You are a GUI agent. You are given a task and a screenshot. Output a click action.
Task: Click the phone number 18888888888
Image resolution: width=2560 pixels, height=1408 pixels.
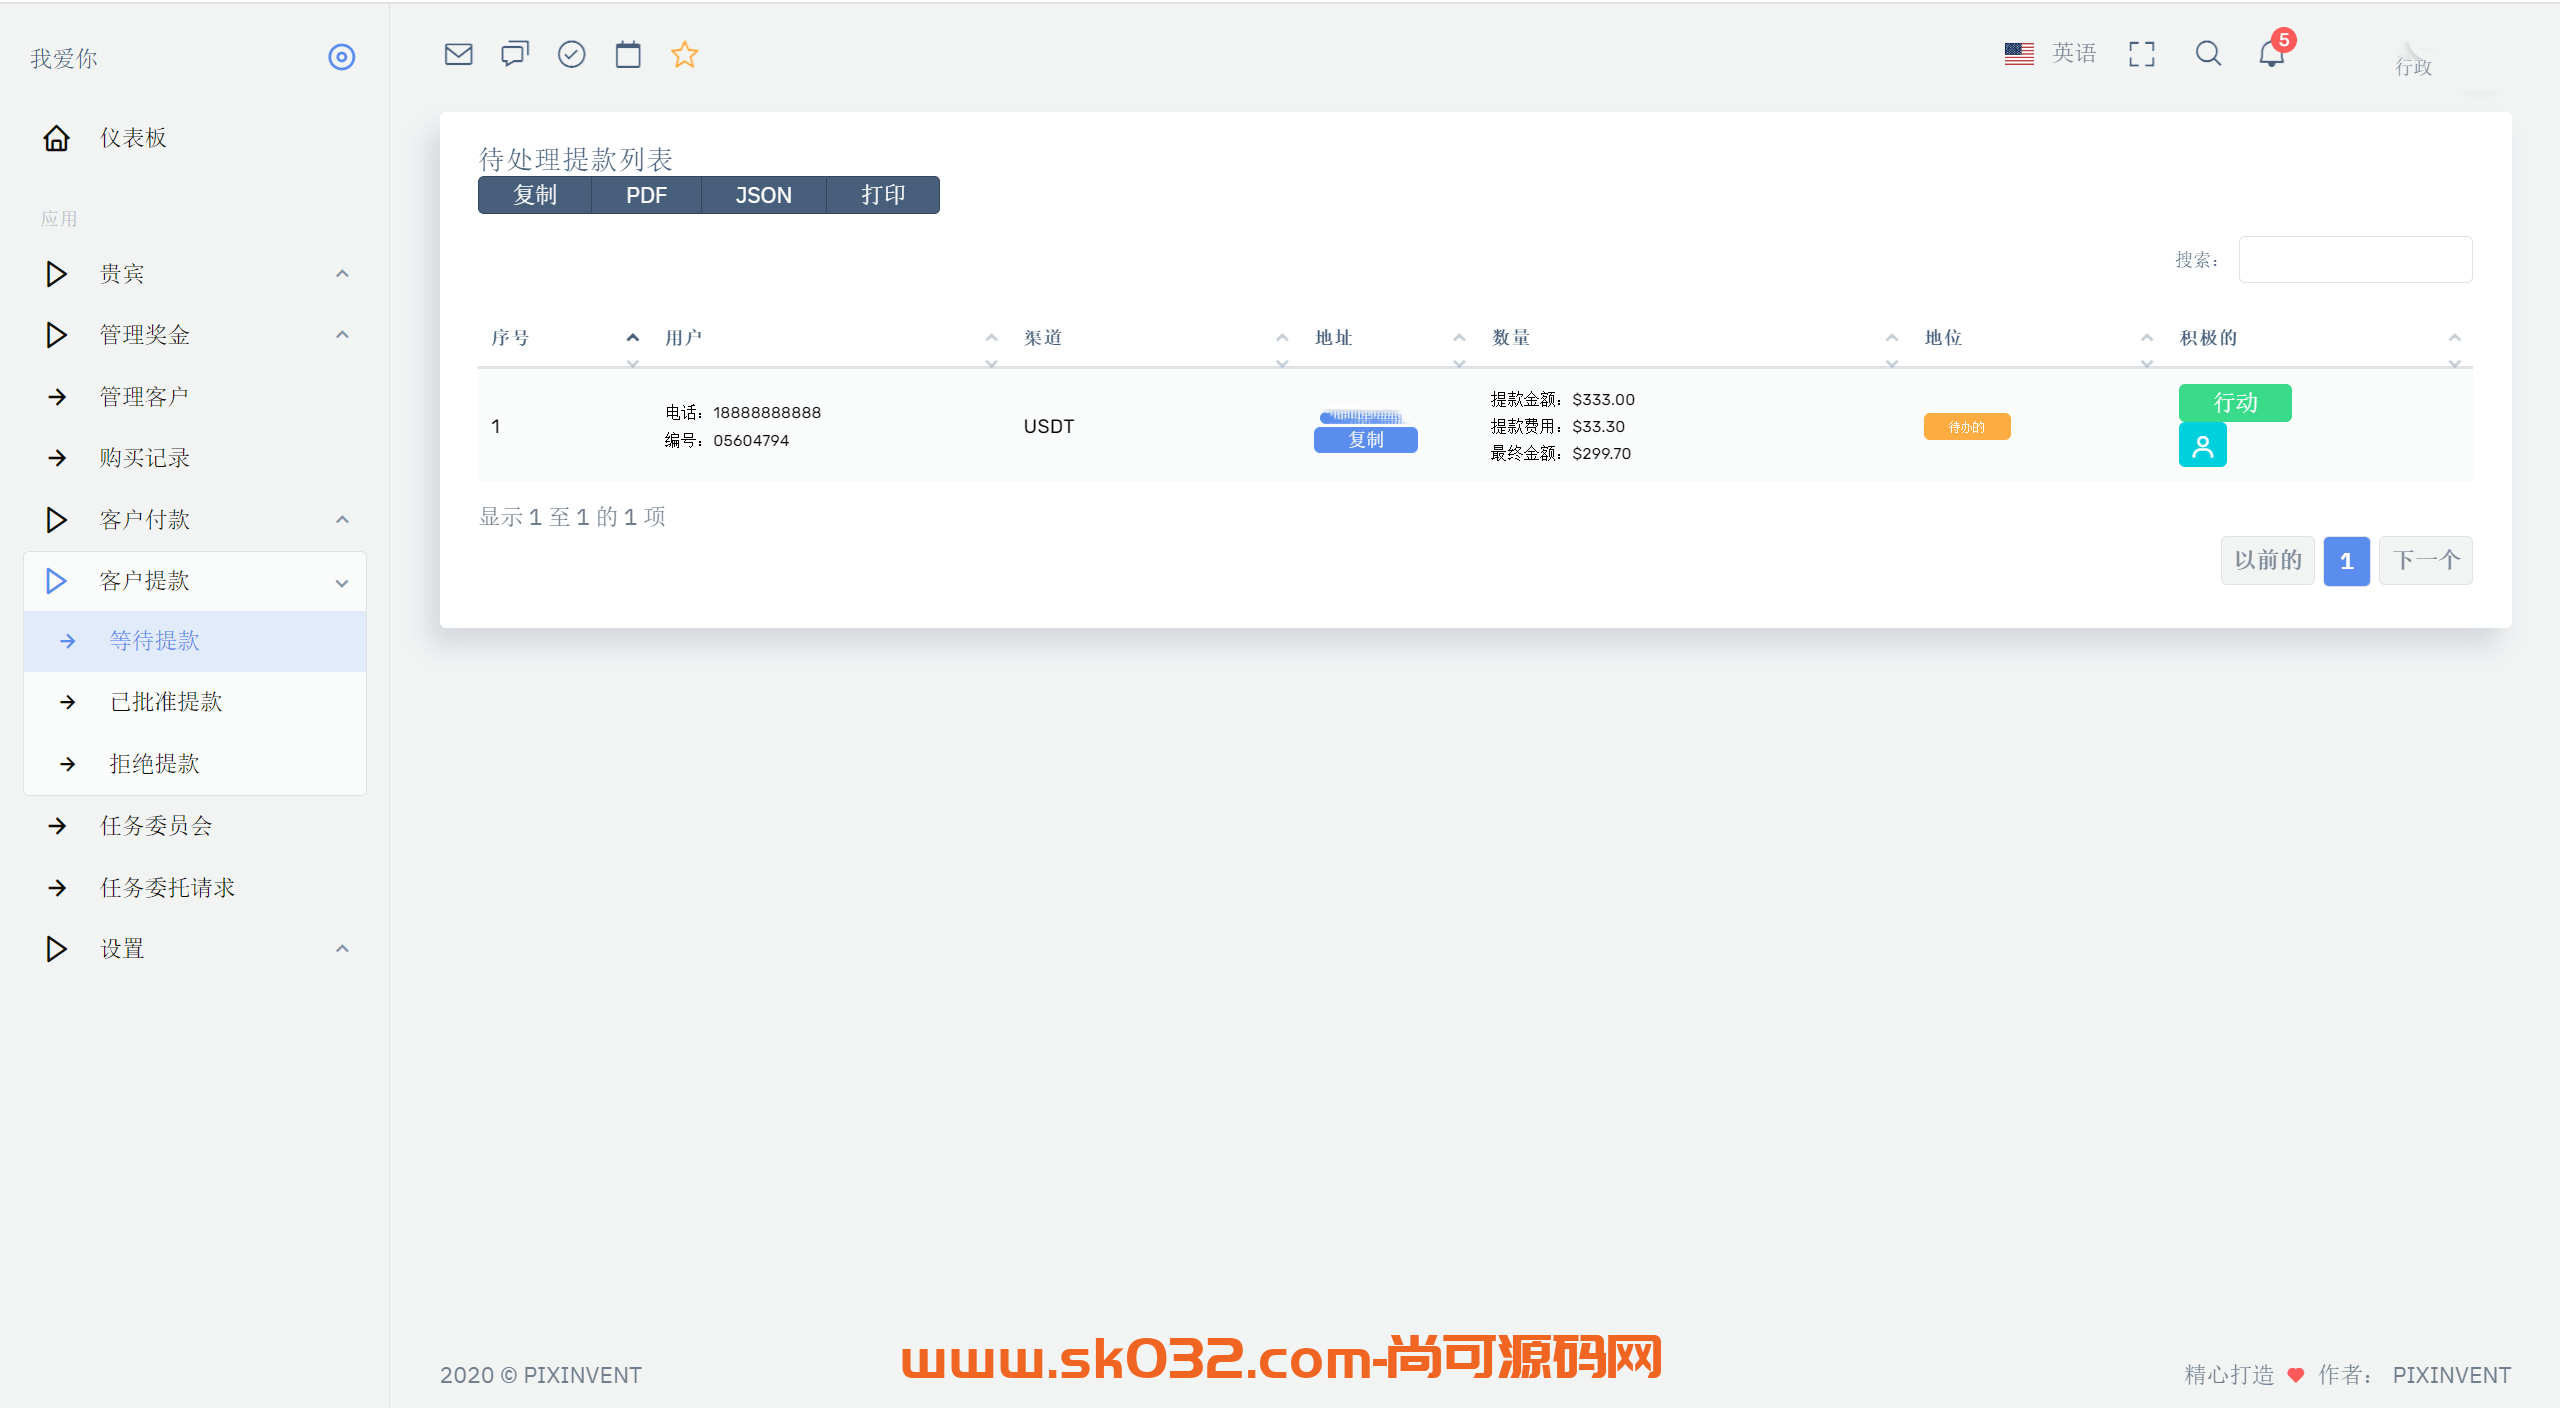(767, 413)
